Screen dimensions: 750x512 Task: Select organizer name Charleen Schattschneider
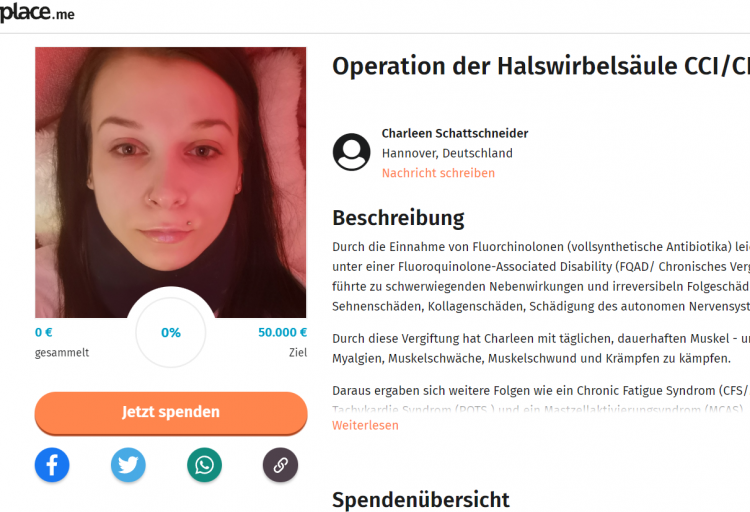[455, 133]
